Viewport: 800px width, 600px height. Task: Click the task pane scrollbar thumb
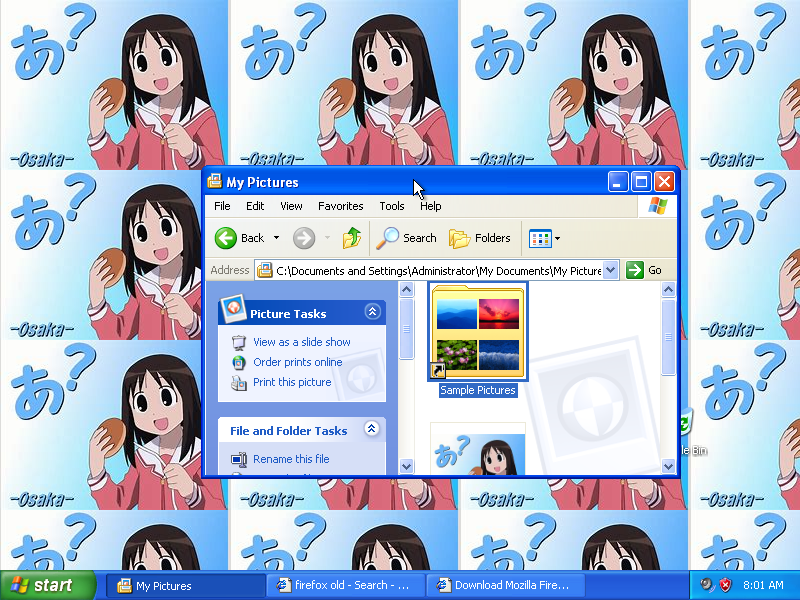407,329
